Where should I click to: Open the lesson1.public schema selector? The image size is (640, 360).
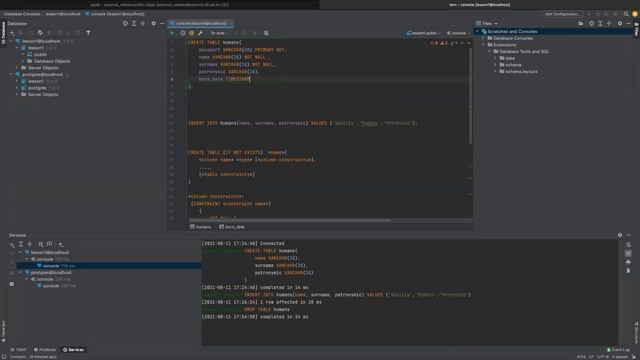(x=423, y=33)
